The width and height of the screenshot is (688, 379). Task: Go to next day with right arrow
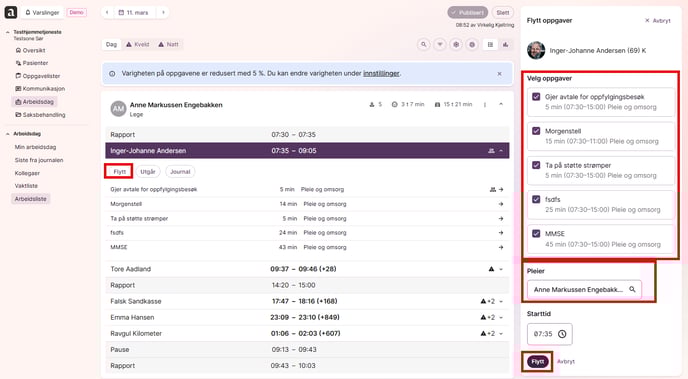(163, 12)
